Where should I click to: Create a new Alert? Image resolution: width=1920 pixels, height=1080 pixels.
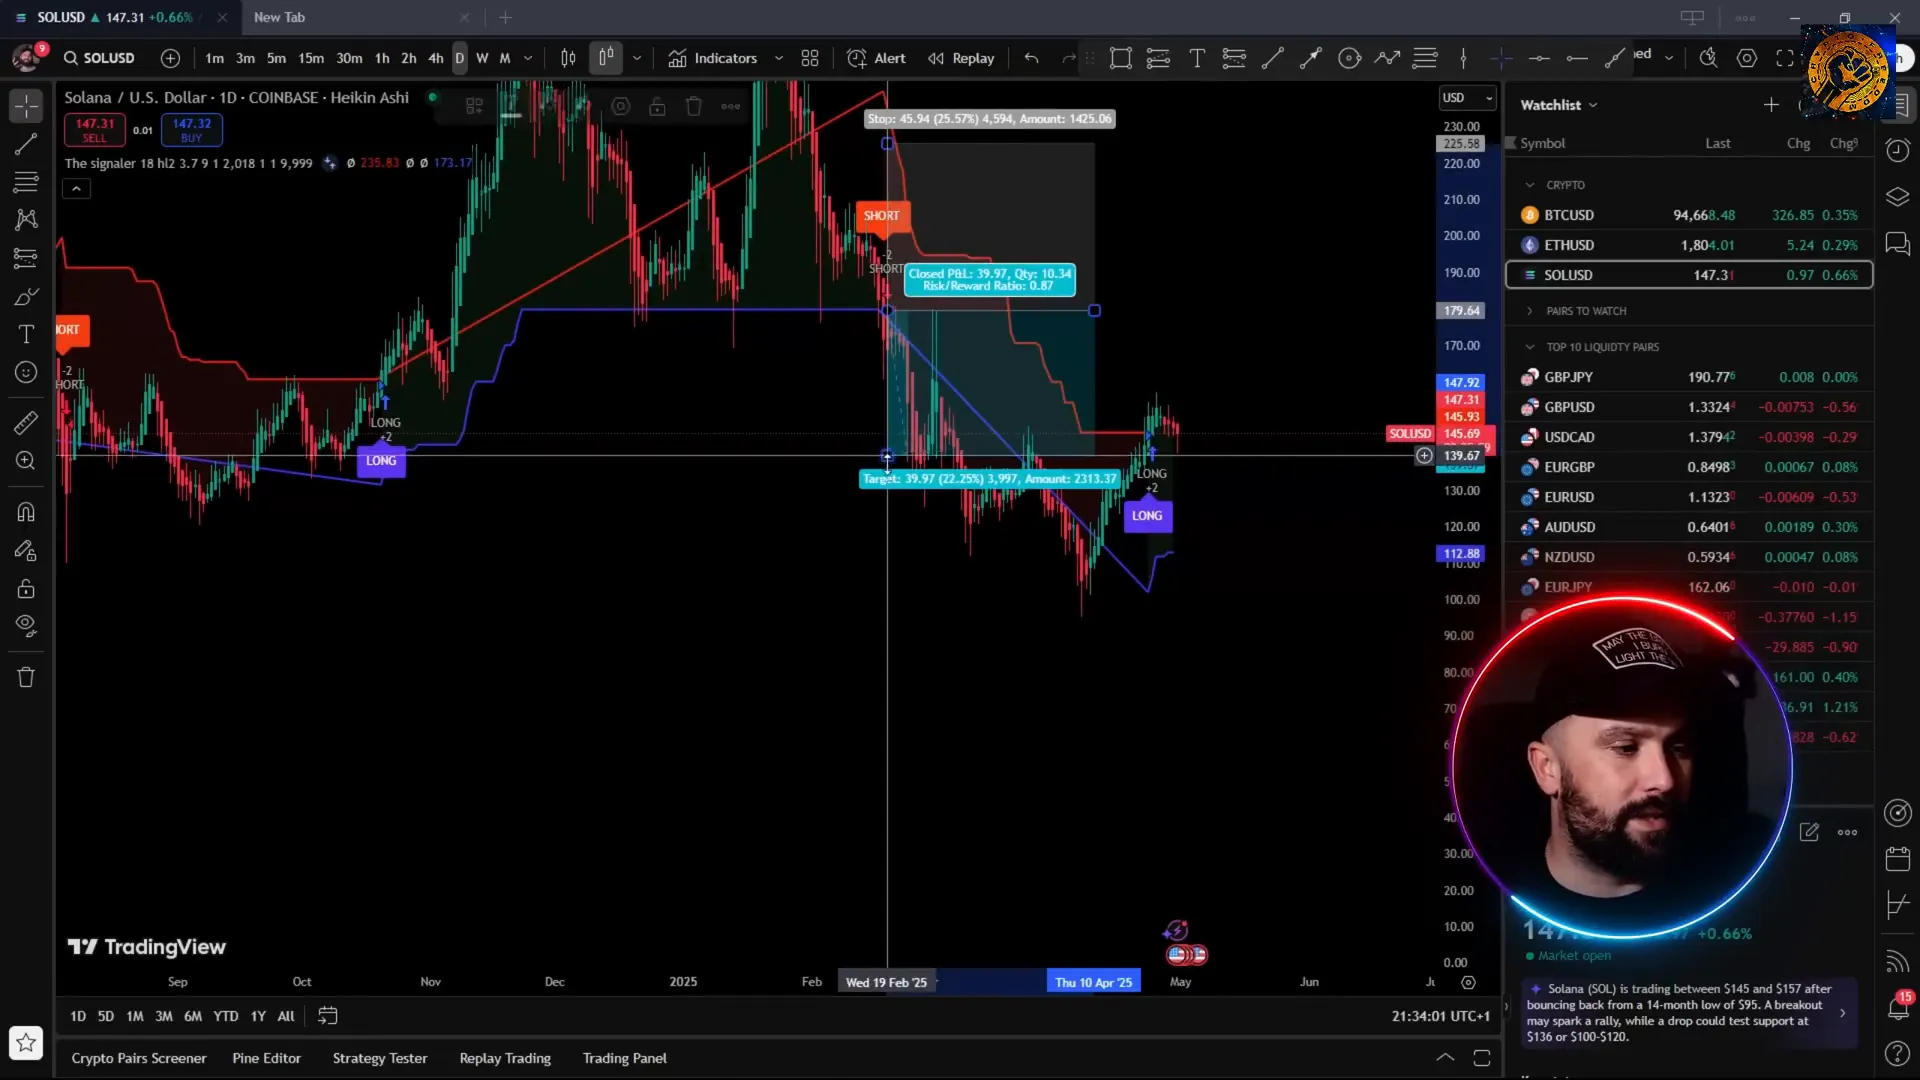(x=876, y=58)
